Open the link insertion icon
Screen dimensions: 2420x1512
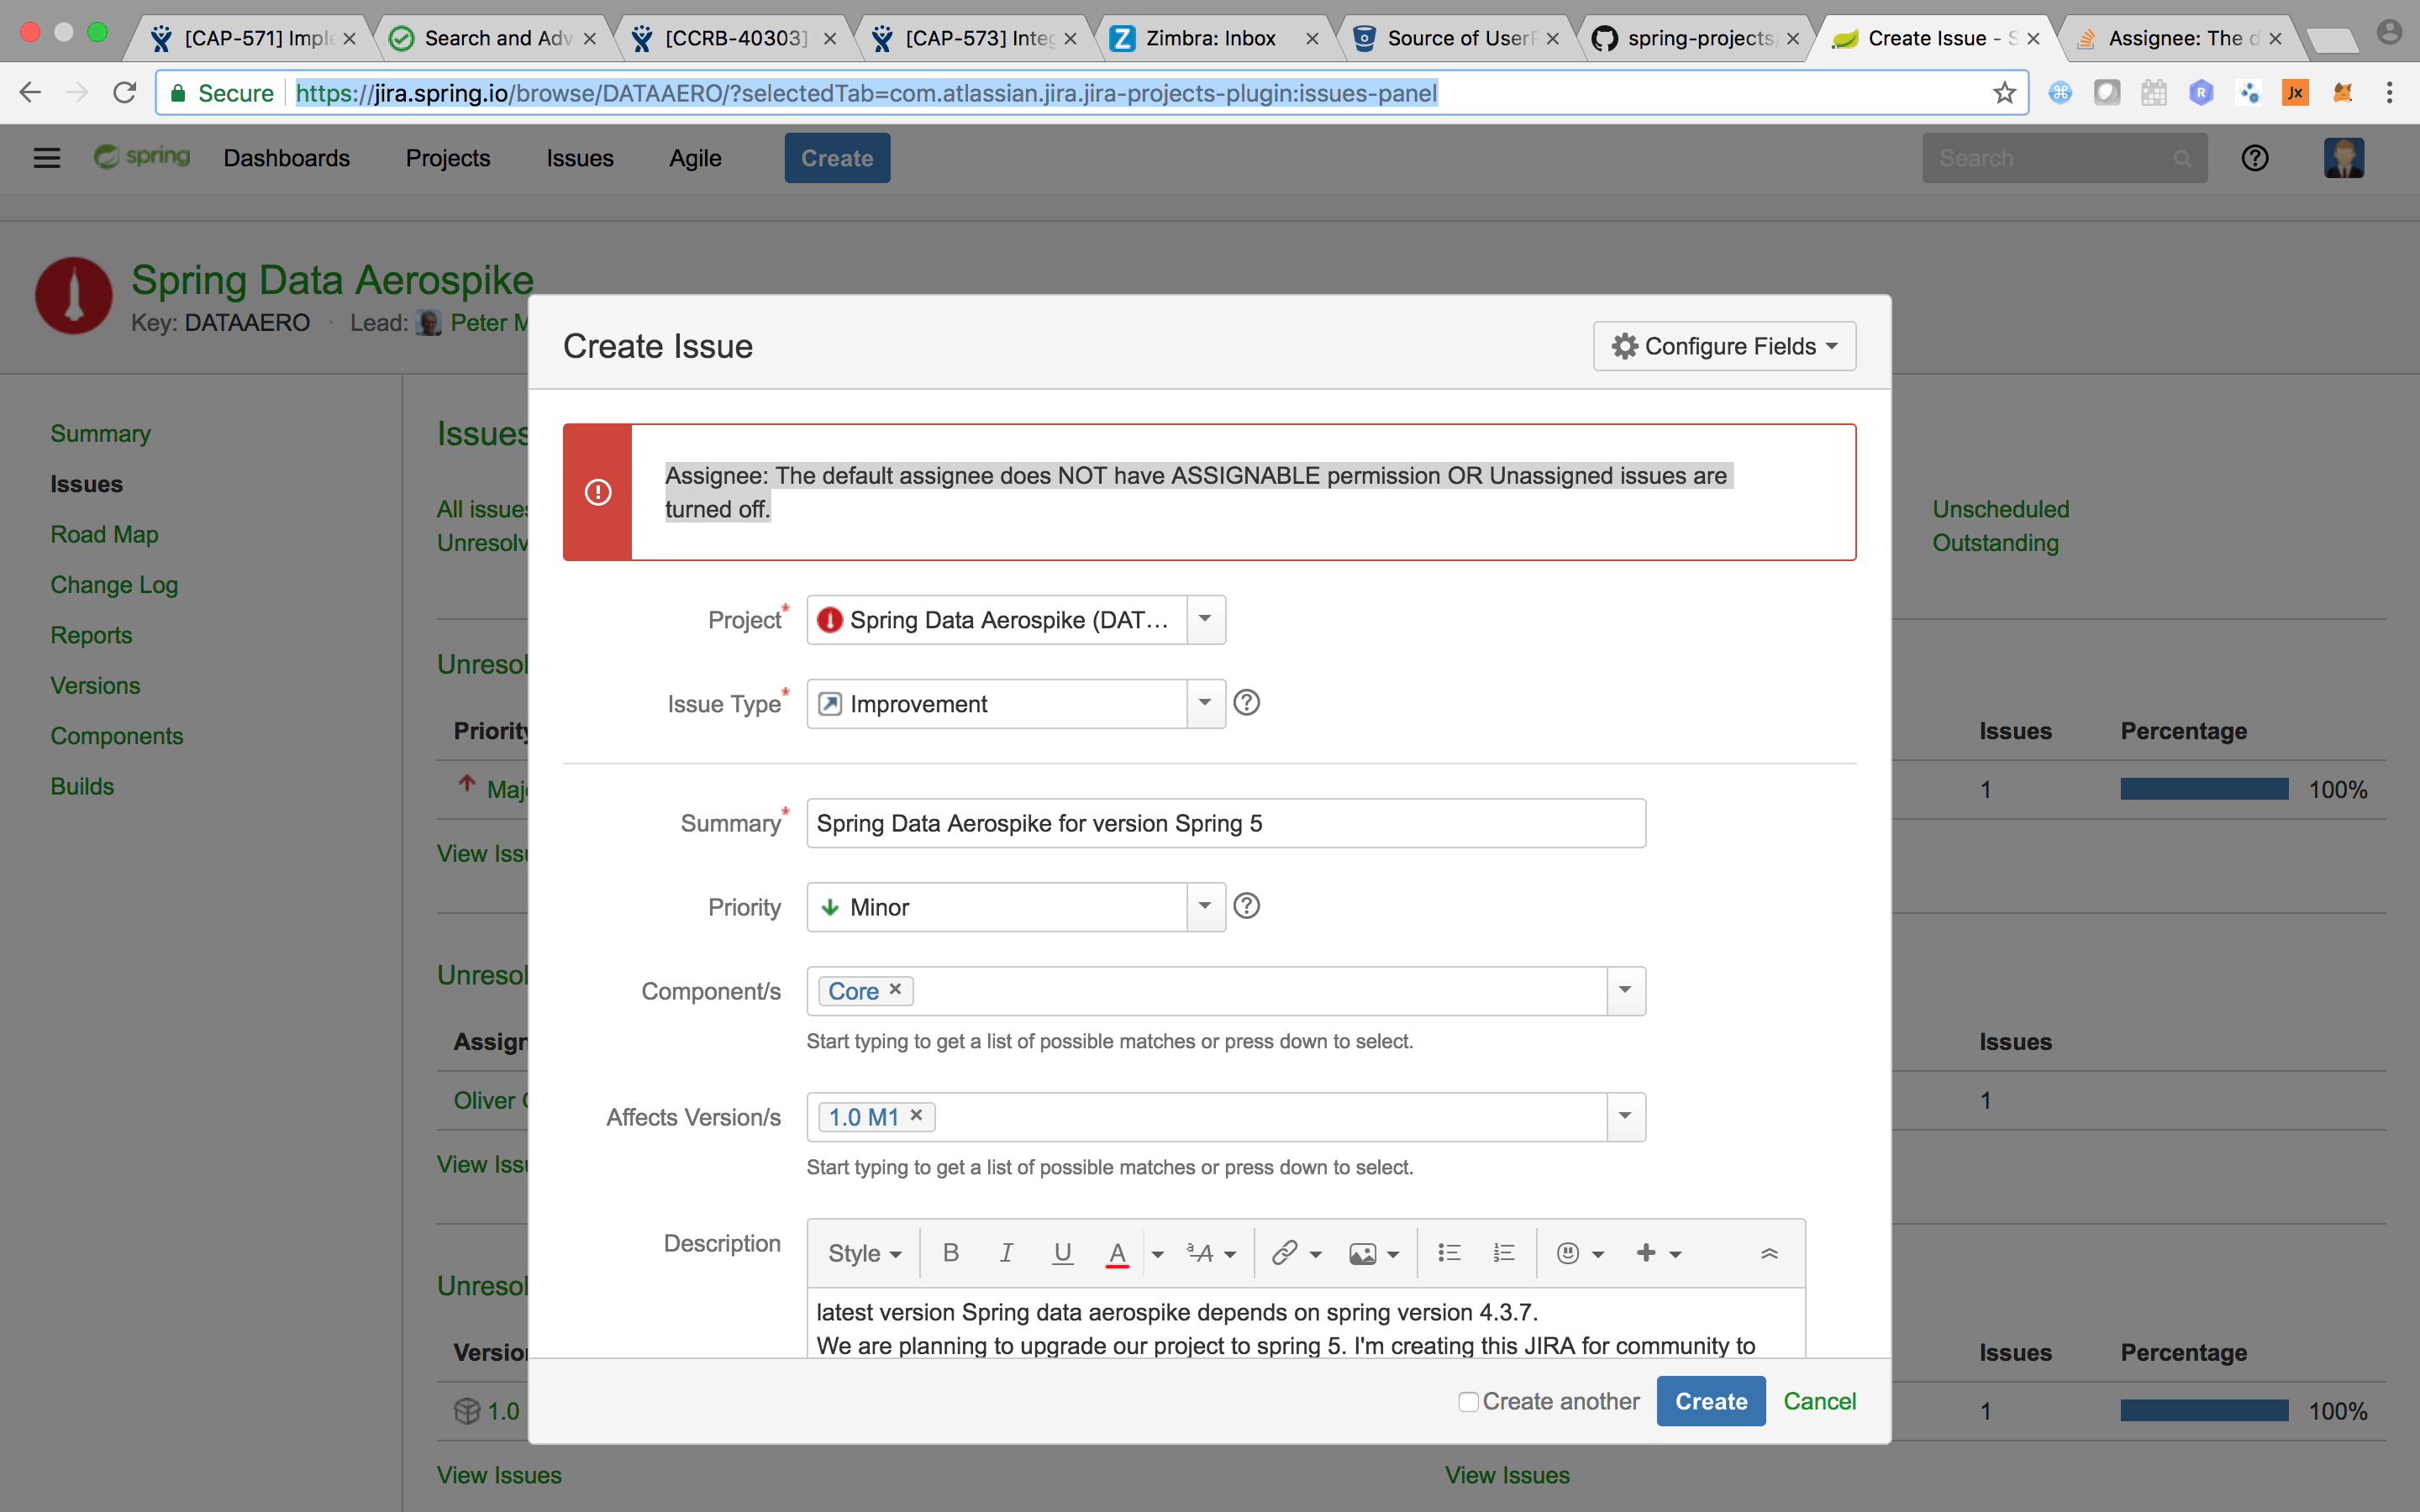1285,1253
